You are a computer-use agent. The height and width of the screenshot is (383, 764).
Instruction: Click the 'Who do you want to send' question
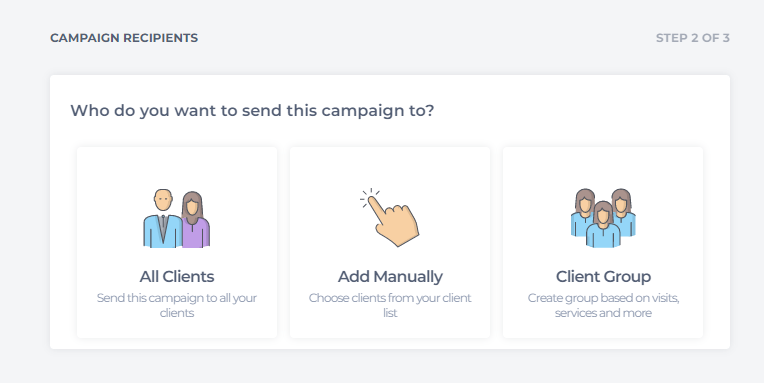(x=252, y=111)
